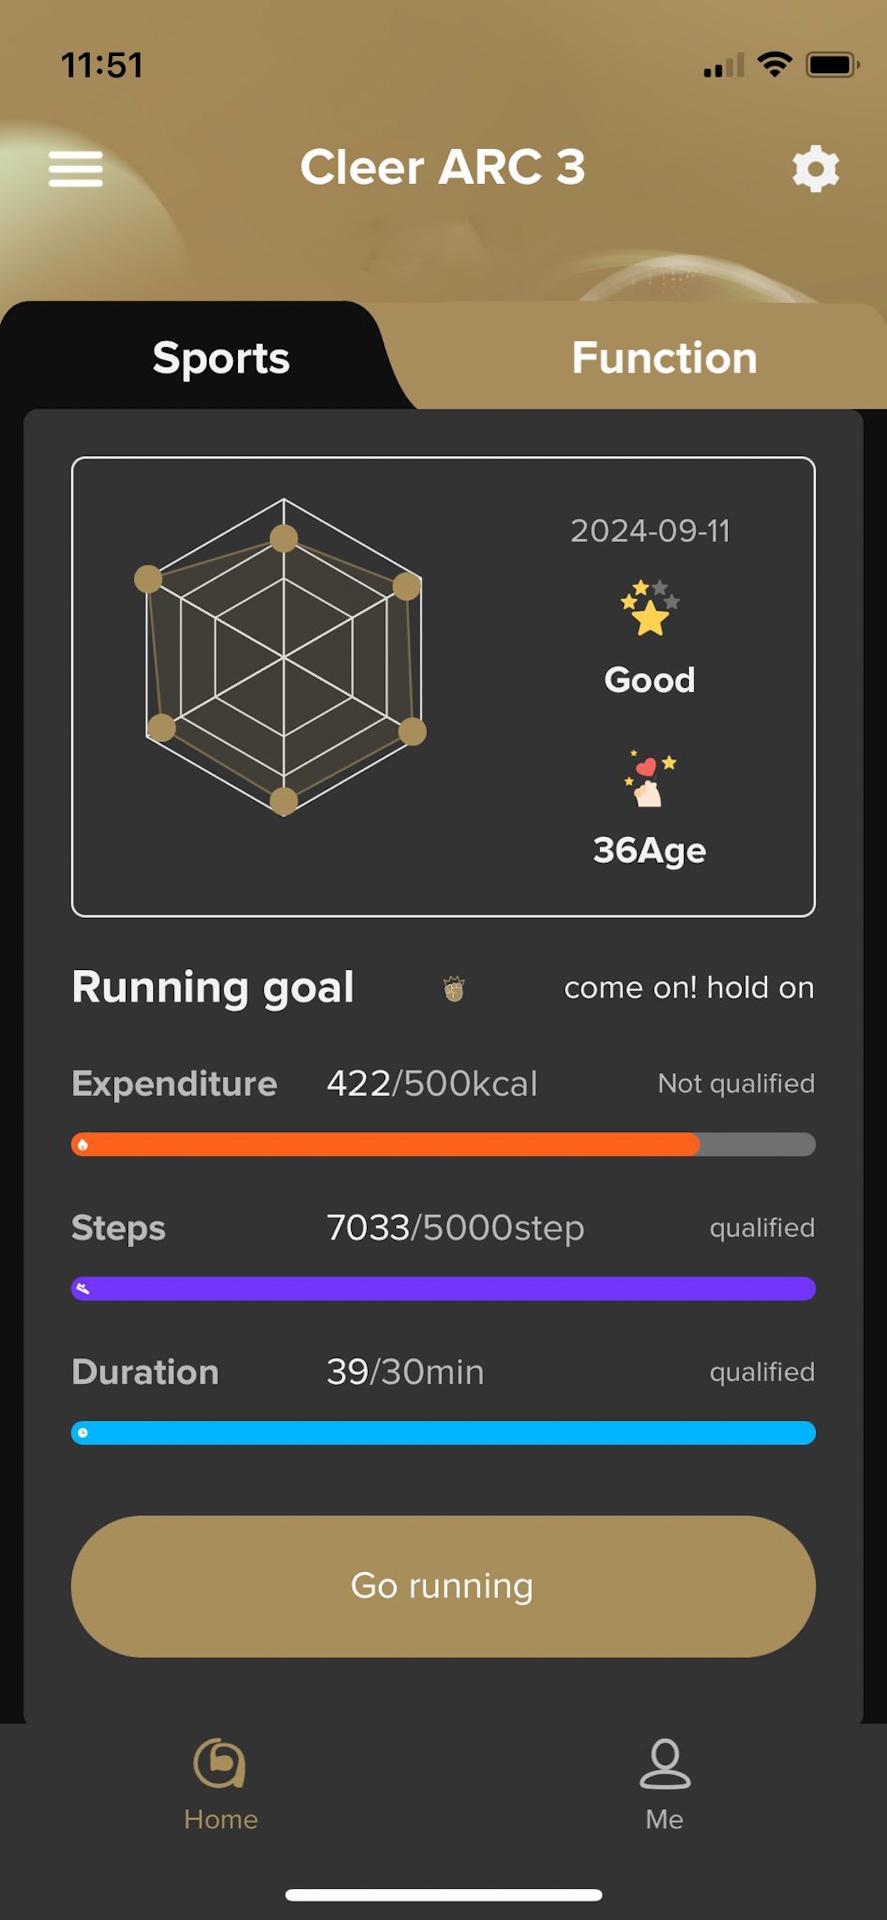The height and width of the screenshot is (1920, 887).
Task: Click the orange Expenditure progress bar
Action: pos(400,1144)
